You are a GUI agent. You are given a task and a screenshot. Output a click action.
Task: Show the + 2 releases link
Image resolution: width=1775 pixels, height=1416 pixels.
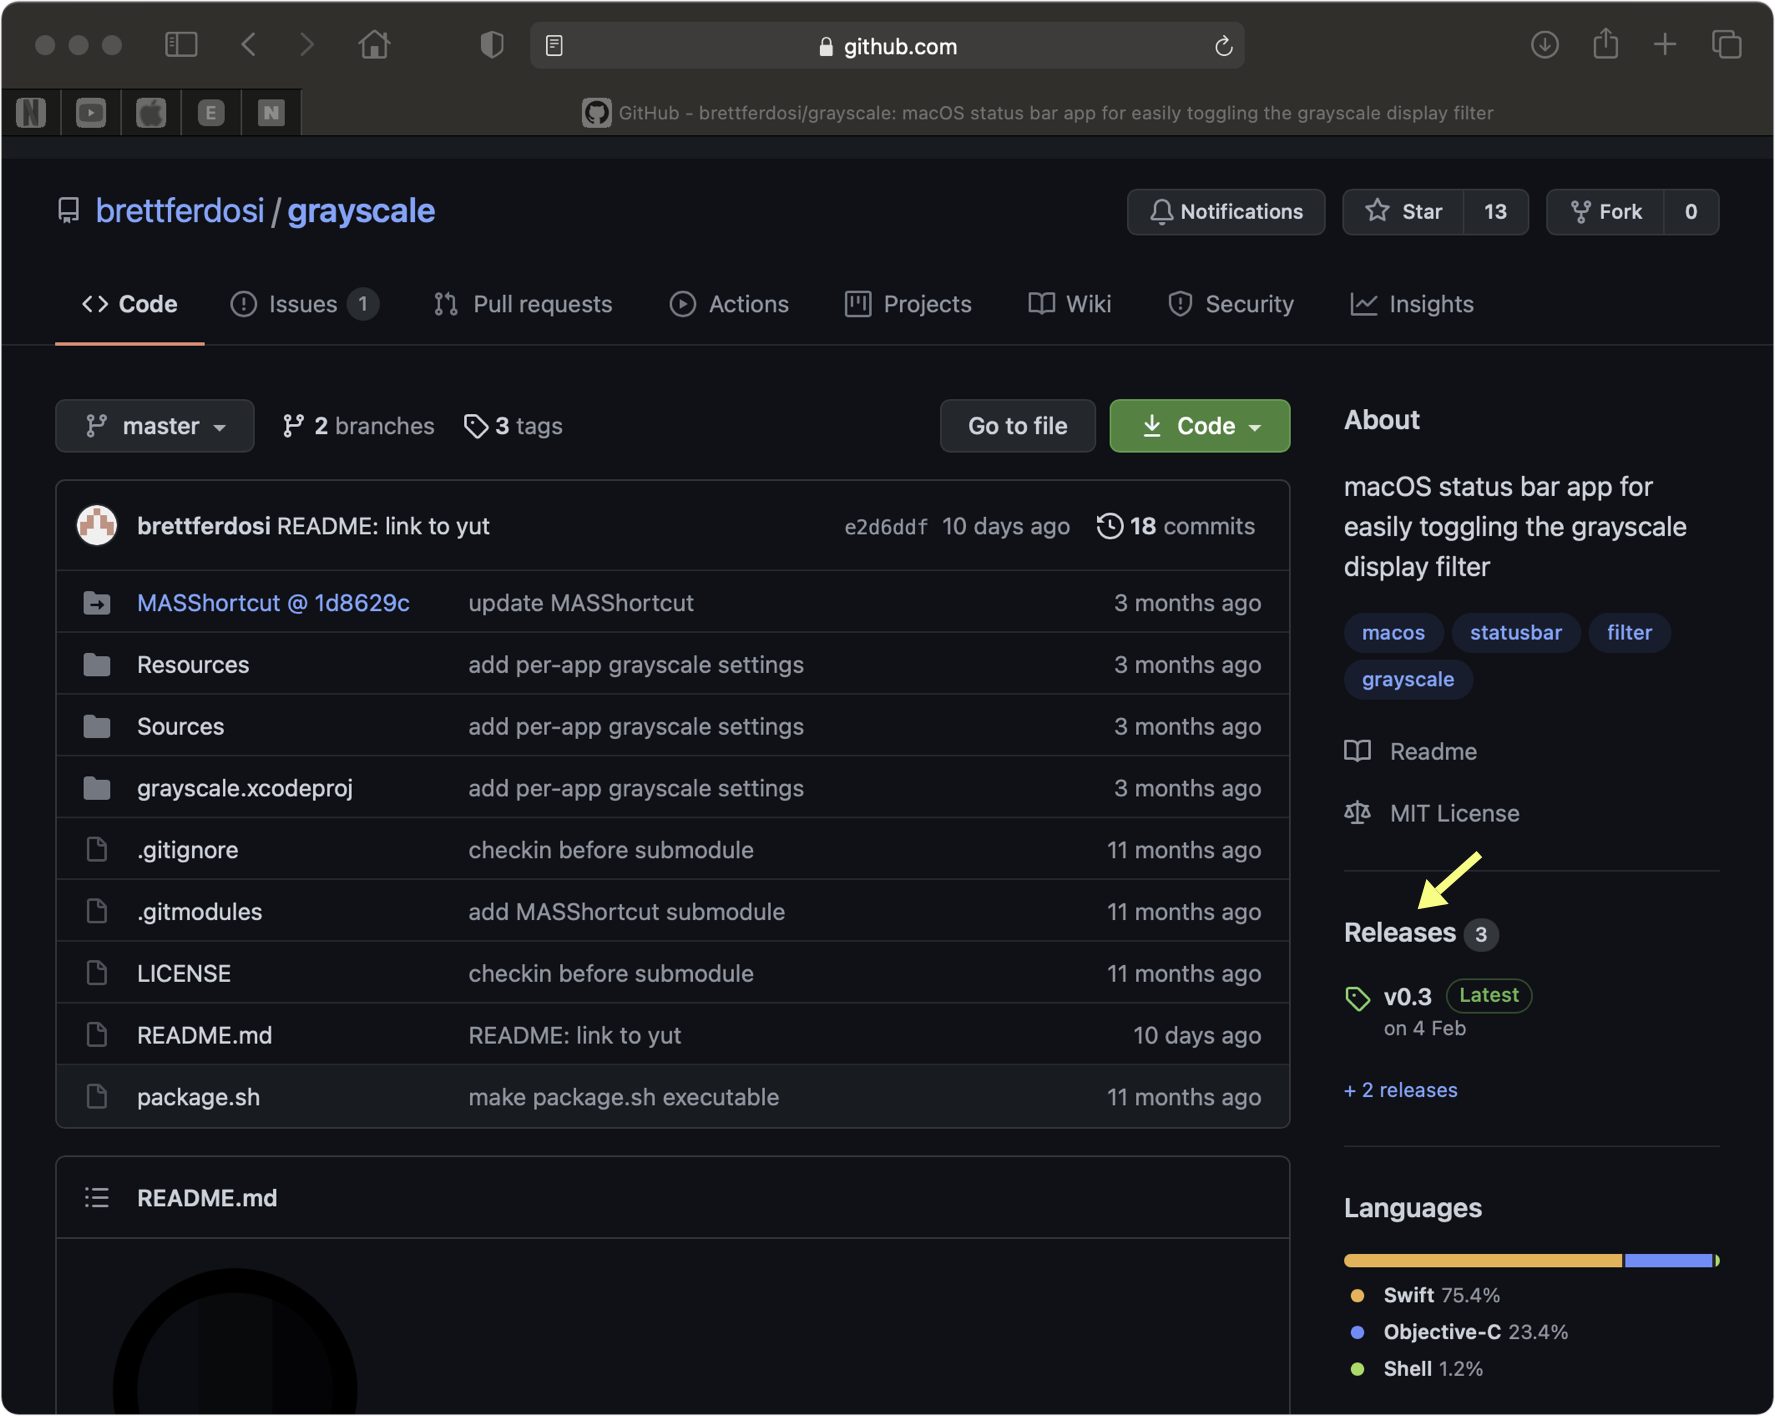1401,1091
